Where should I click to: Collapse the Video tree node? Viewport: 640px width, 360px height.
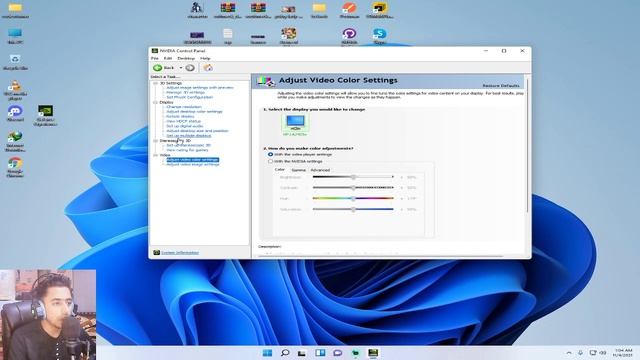click(156, 156)
